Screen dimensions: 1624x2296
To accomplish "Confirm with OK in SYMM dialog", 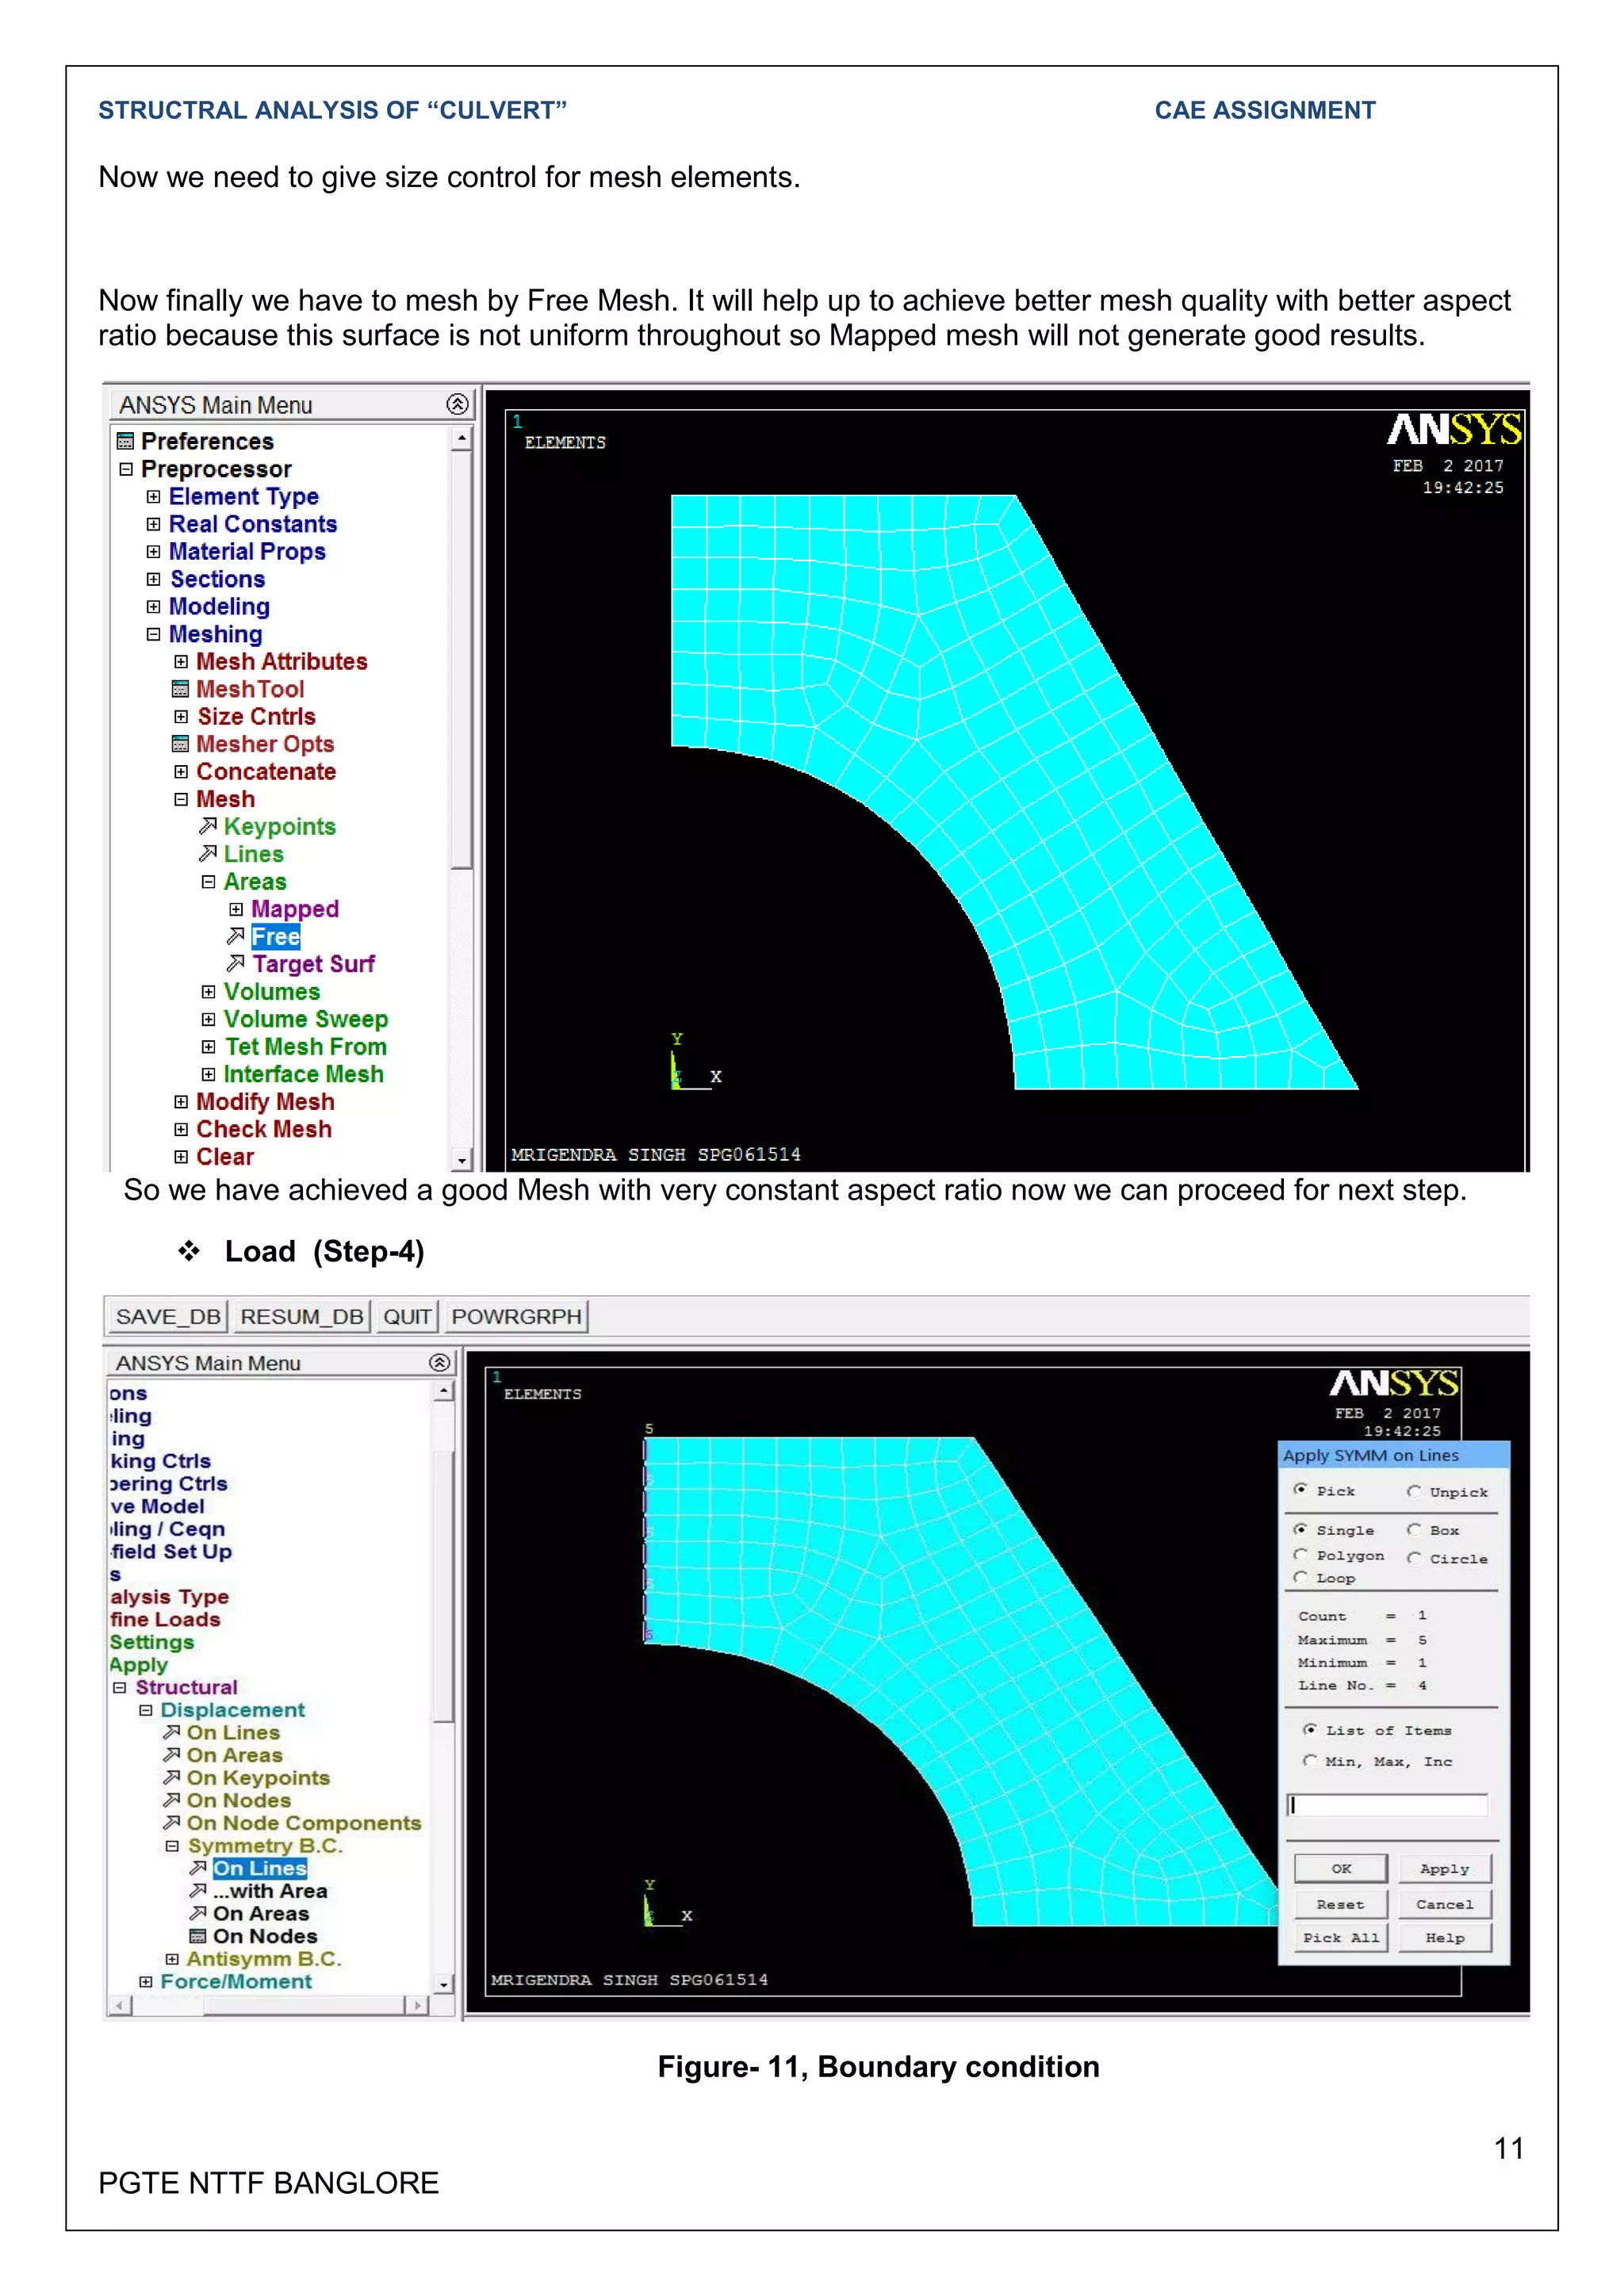I will tap(1341, 1868).
